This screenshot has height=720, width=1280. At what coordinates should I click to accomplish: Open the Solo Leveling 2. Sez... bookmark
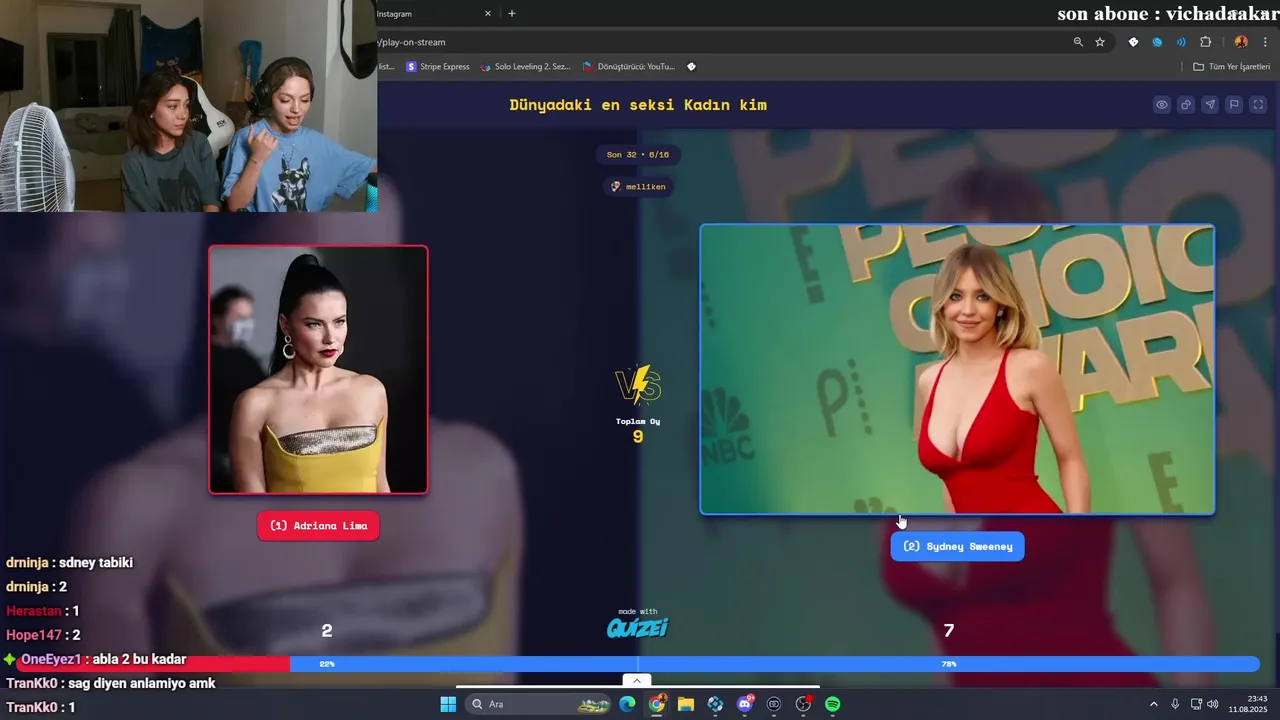click(525, 67)
